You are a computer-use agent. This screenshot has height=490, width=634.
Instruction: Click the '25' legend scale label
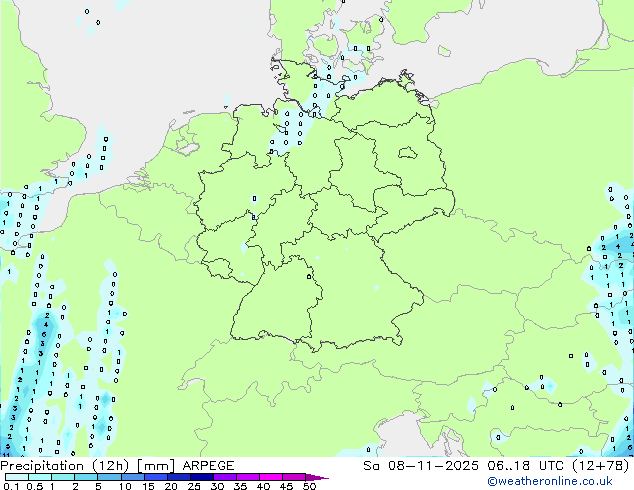tap(194, 486)
